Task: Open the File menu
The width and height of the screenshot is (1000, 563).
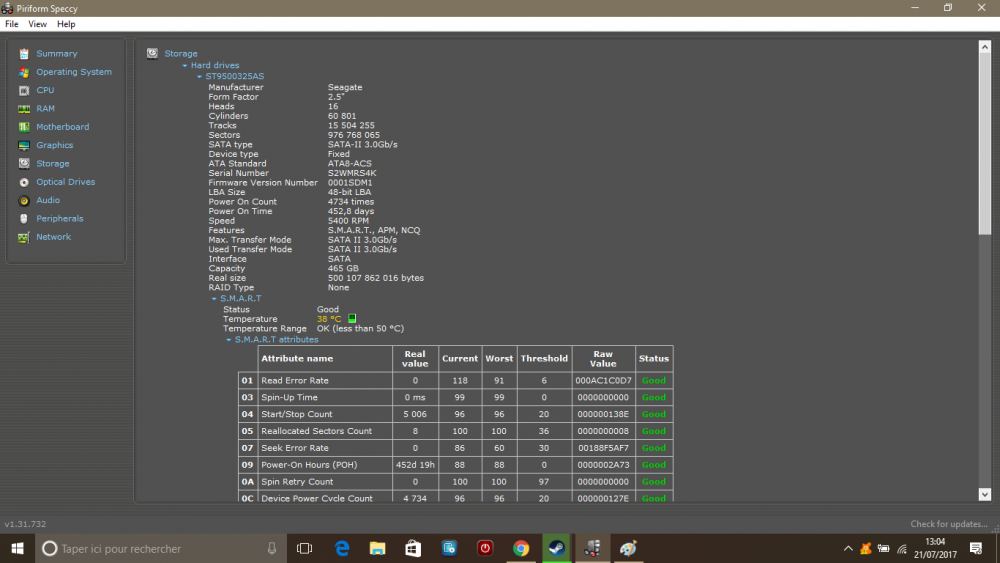Action: click(x=12, y=24)
